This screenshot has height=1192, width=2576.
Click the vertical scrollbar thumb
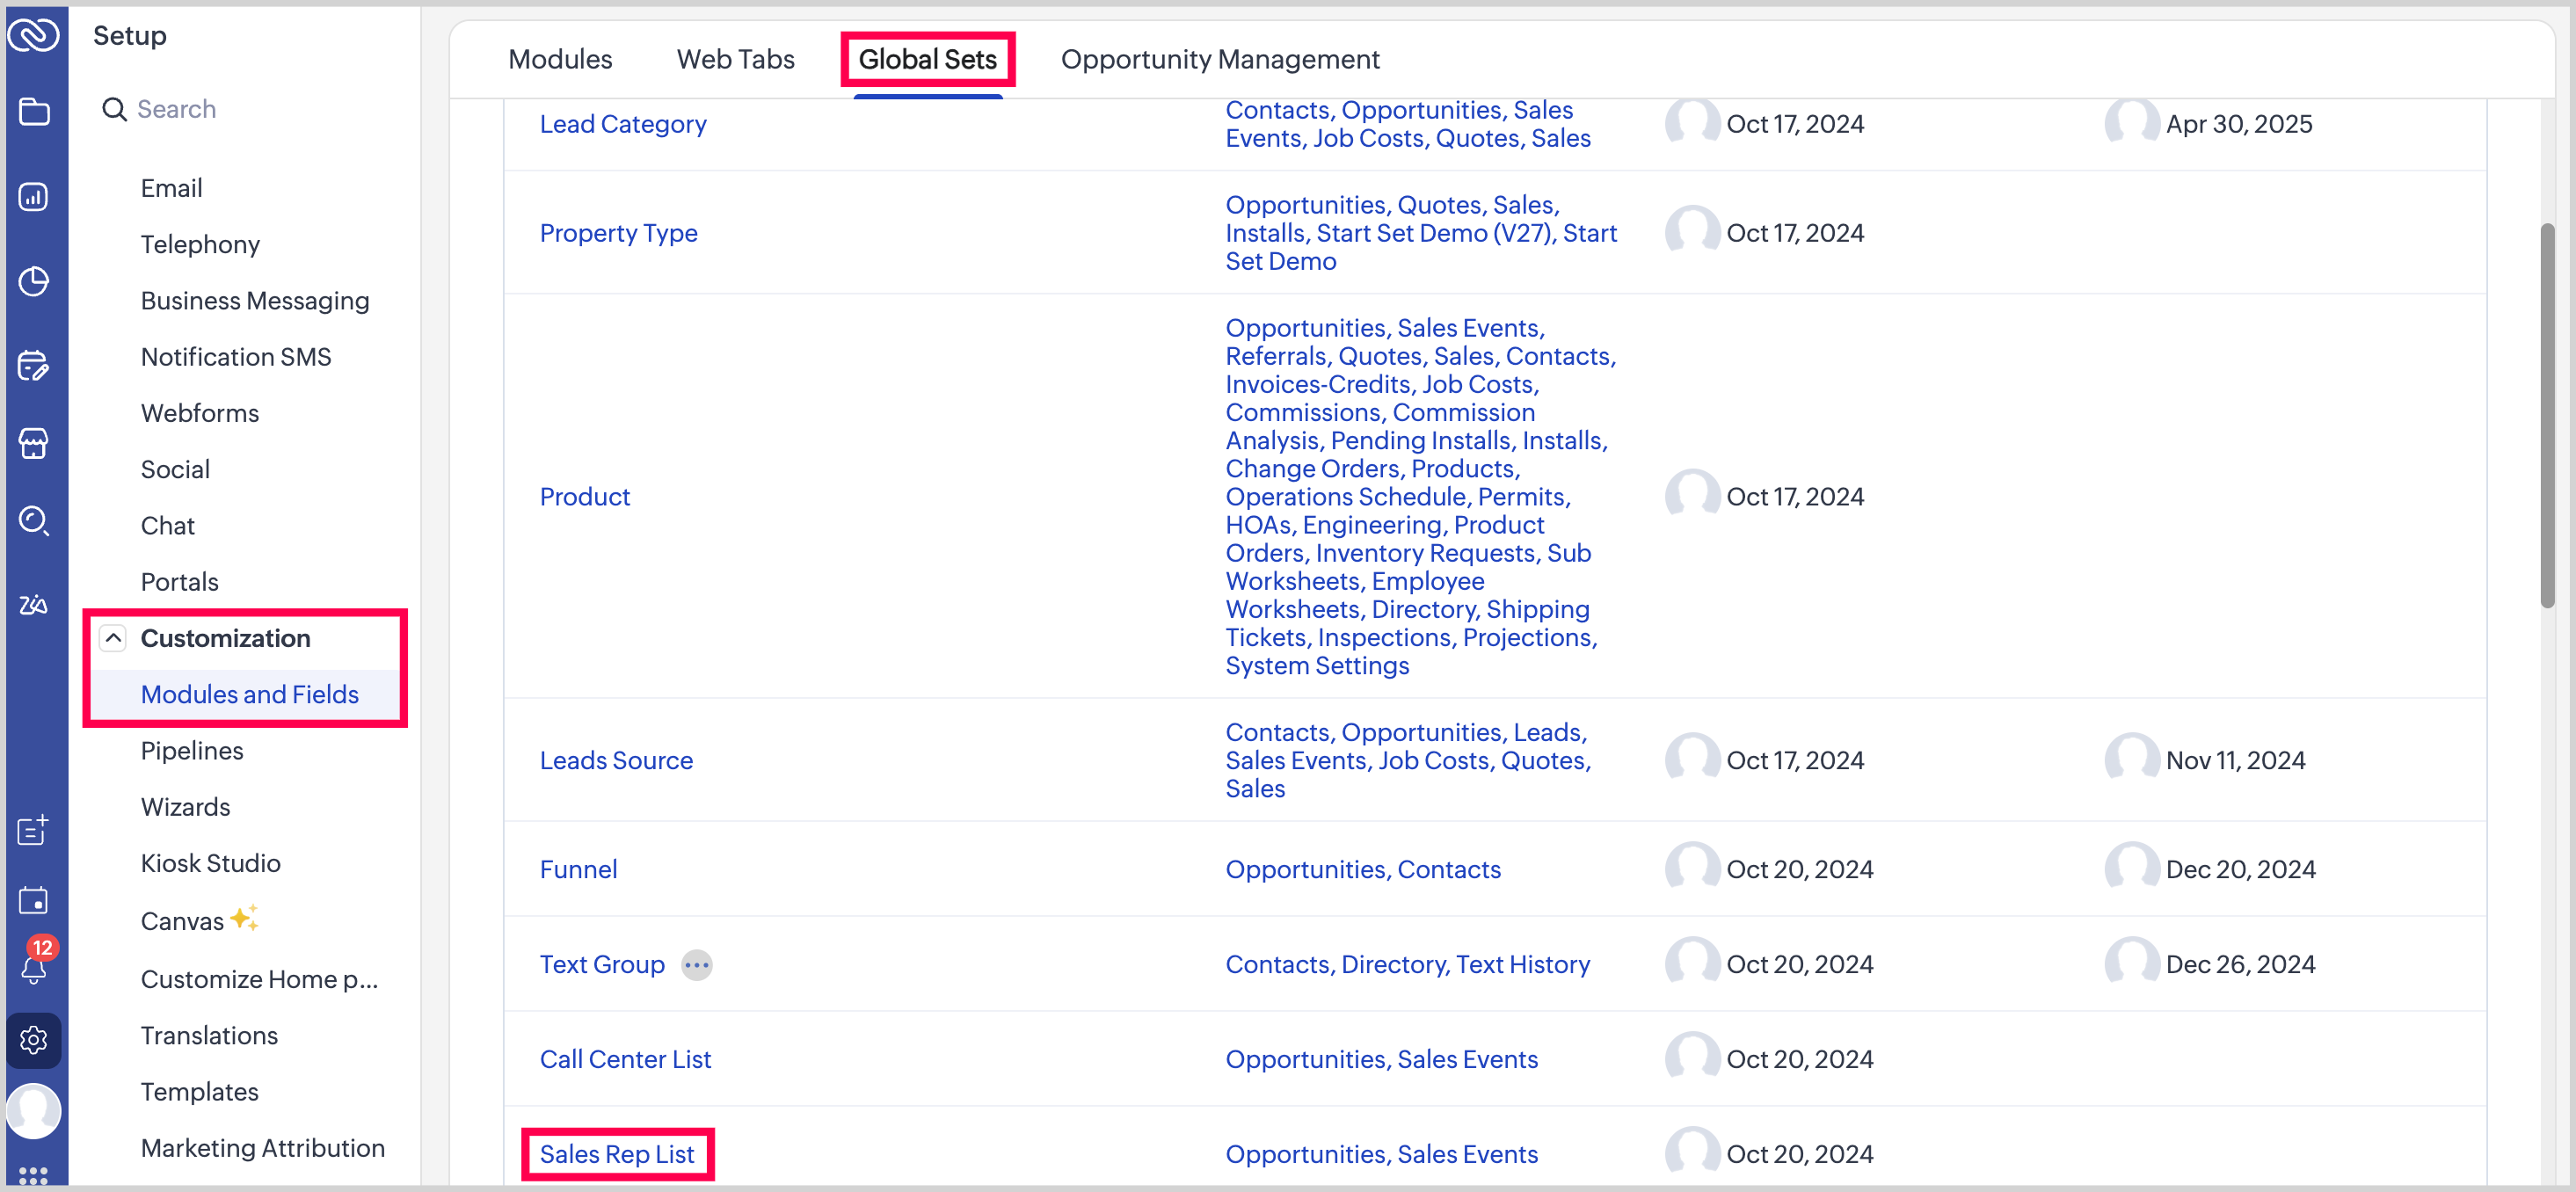(2546, 415)
